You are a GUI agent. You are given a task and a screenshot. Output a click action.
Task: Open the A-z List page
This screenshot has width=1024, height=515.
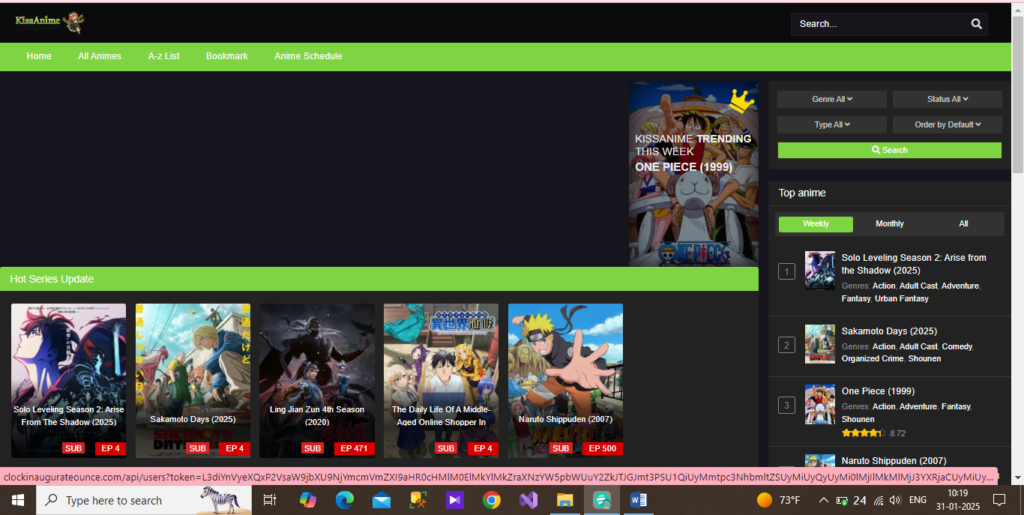point(163,56)
